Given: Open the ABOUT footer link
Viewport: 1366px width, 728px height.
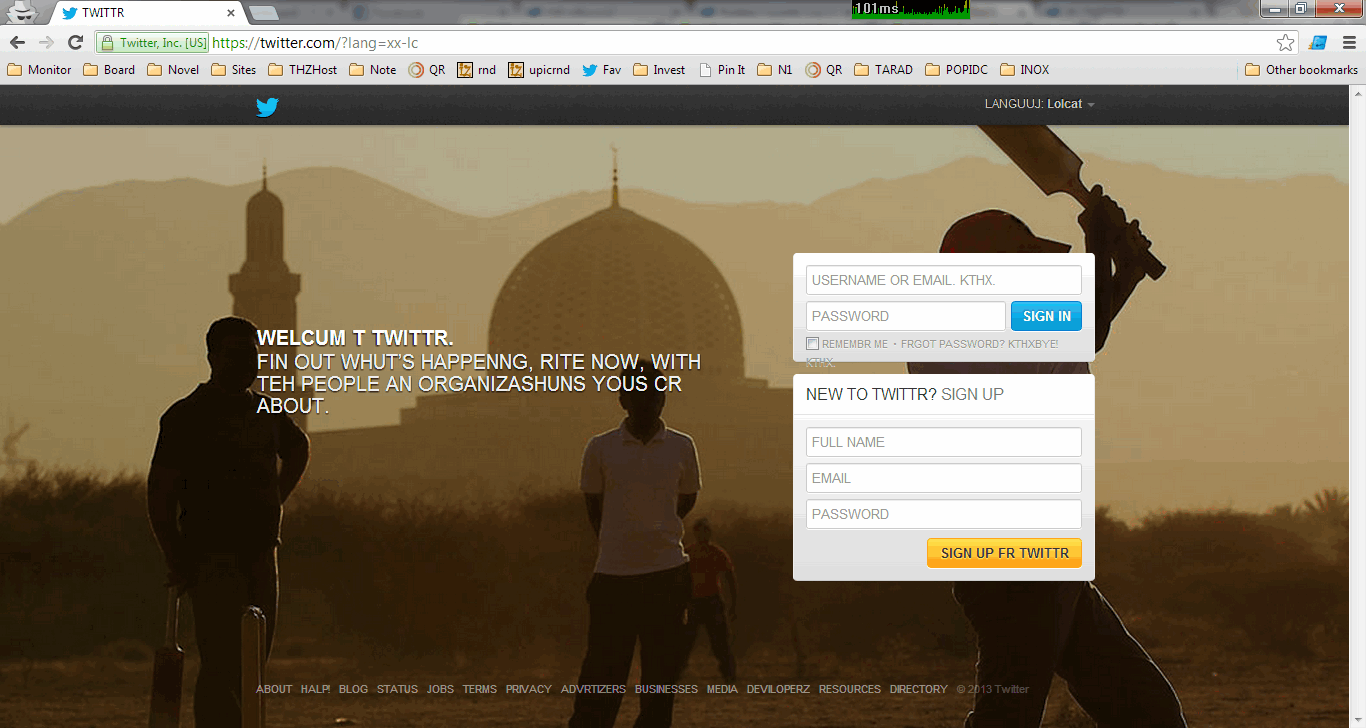Looking at the screenshot, I should 274,689.
